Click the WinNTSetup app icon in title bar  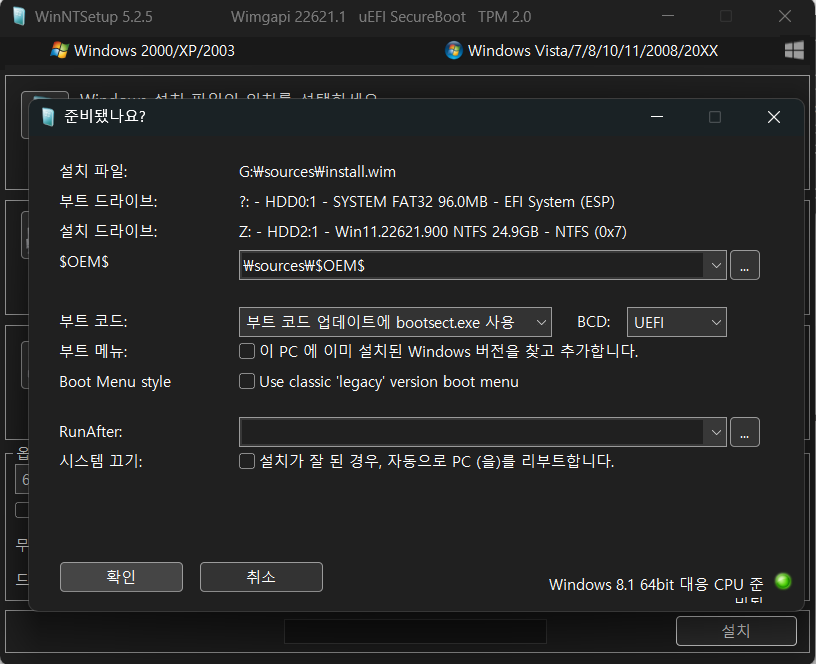coord(19,17)
